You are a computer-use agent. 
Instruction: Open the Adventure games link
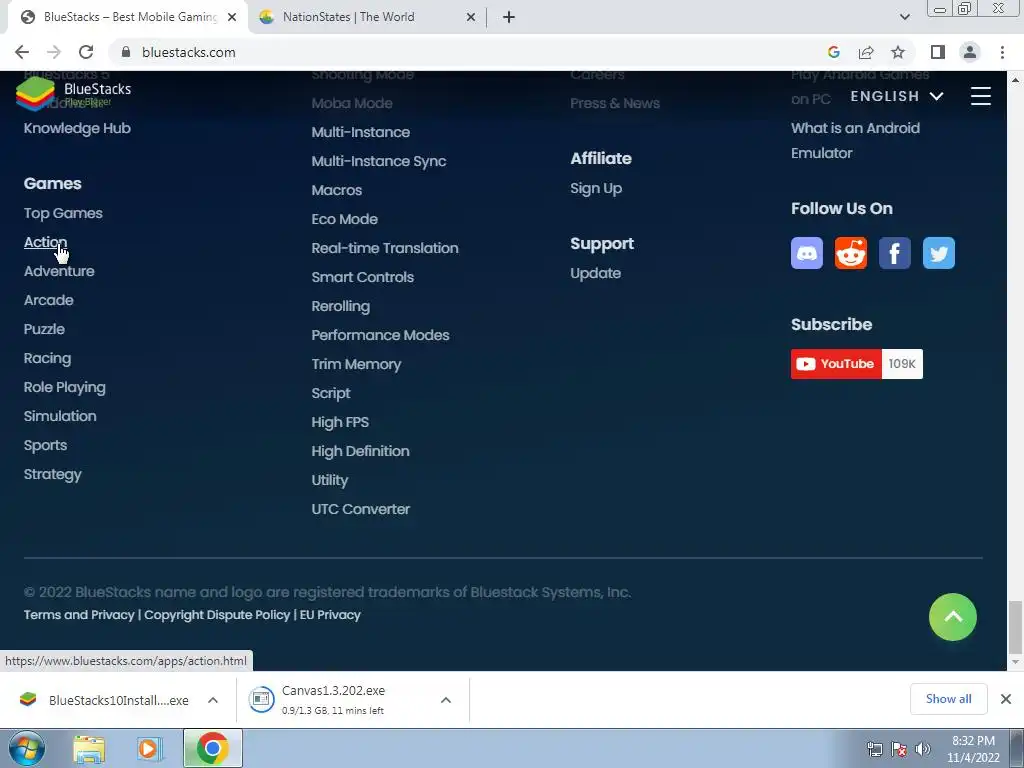click(x=59, y=271)
